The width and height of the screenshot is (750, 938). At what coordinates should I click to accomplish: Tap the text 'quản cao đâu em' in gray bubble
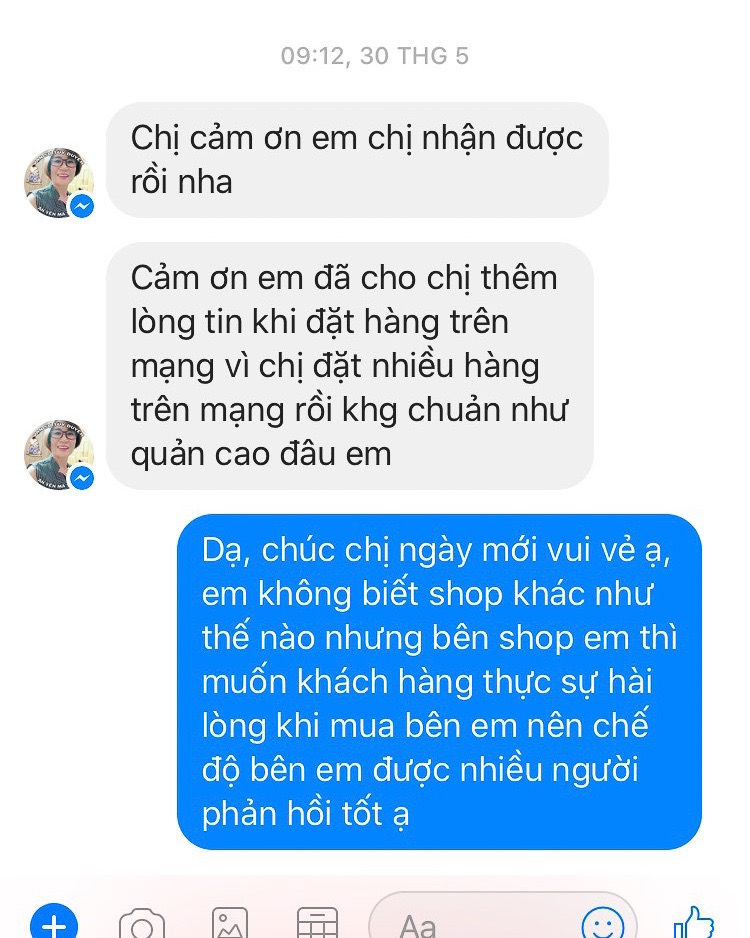click(x=261, y=454)
